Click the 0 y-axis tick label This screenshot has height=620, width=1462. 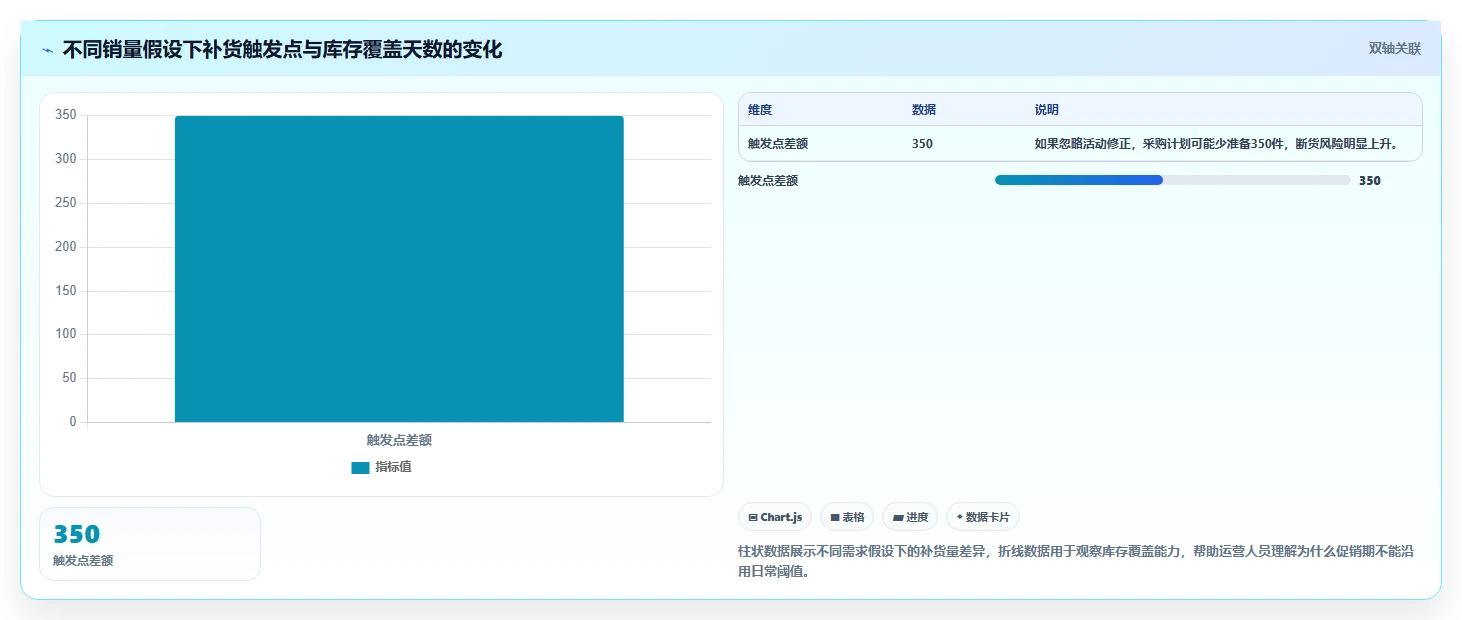(x=72, y=422)
